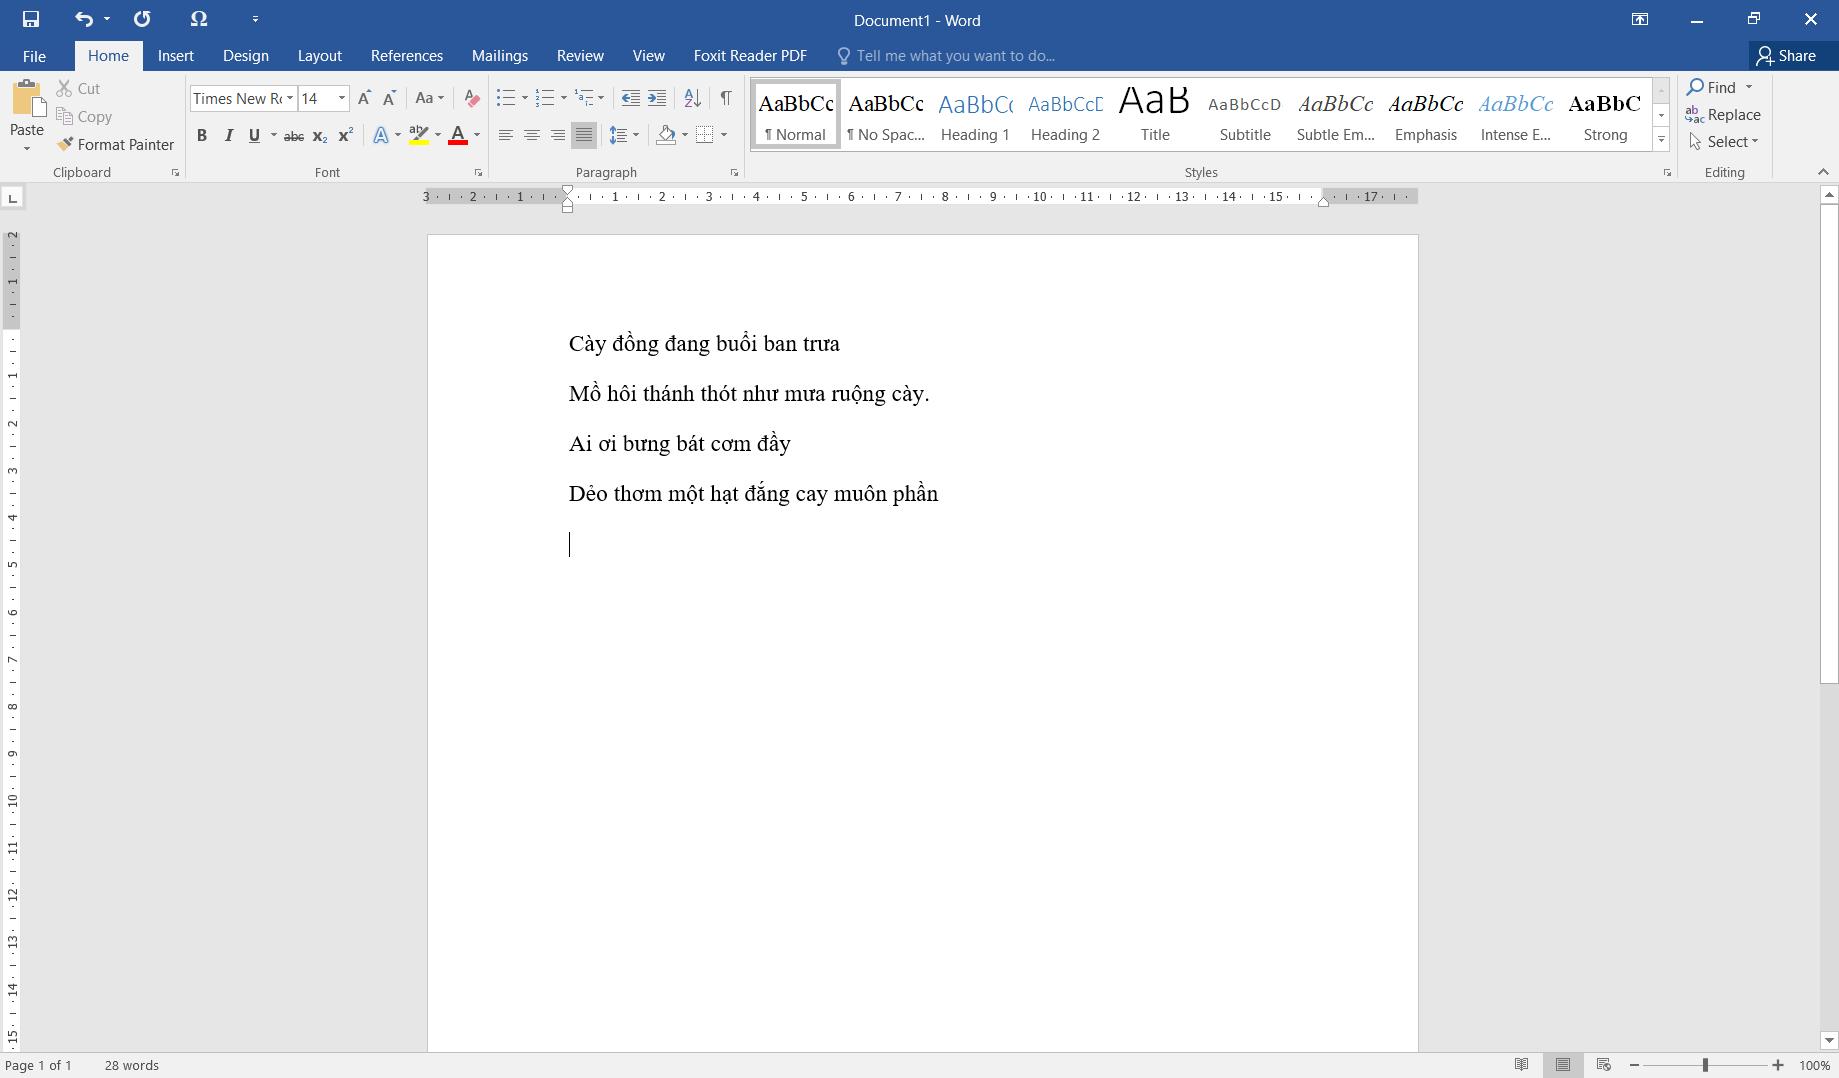Screen dimensions: 1839x1078
Task: Click the Paste clipboard icon
Action: [27, 100]
